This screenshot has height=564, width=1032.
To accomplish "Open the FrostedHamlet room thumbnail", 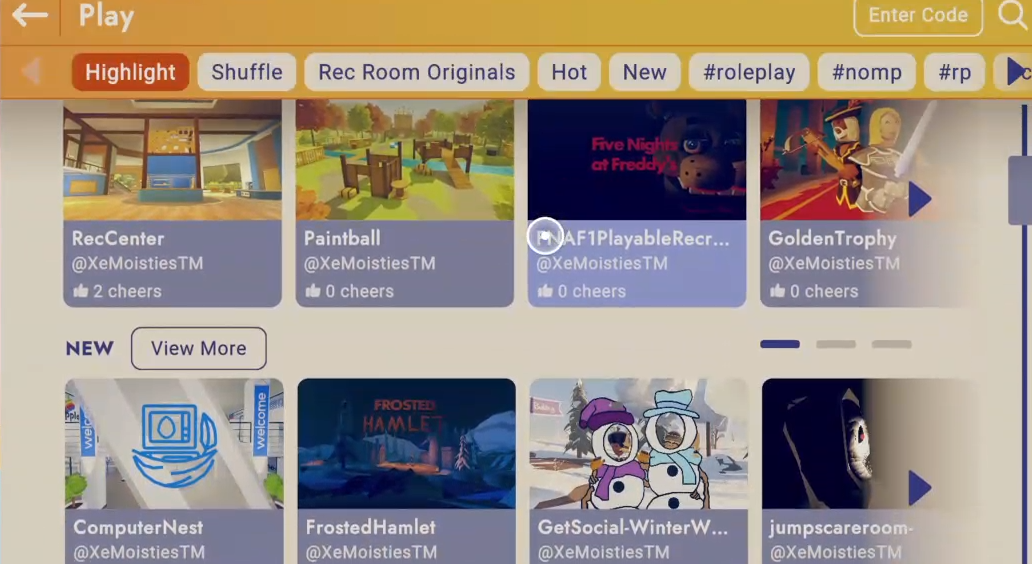I will [407, 444].
